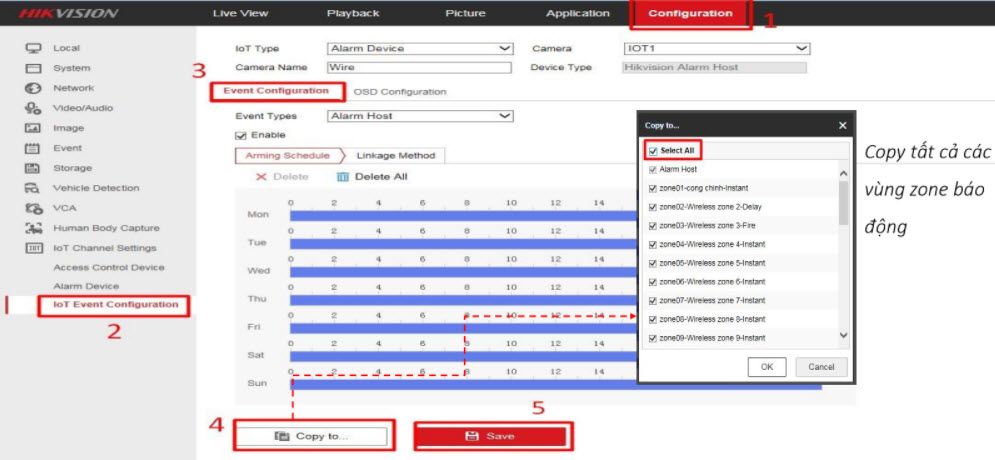
Task: Toggle zone07-Wireless zone 7-Instant checkbox
Action: click(x=653, y=301)
